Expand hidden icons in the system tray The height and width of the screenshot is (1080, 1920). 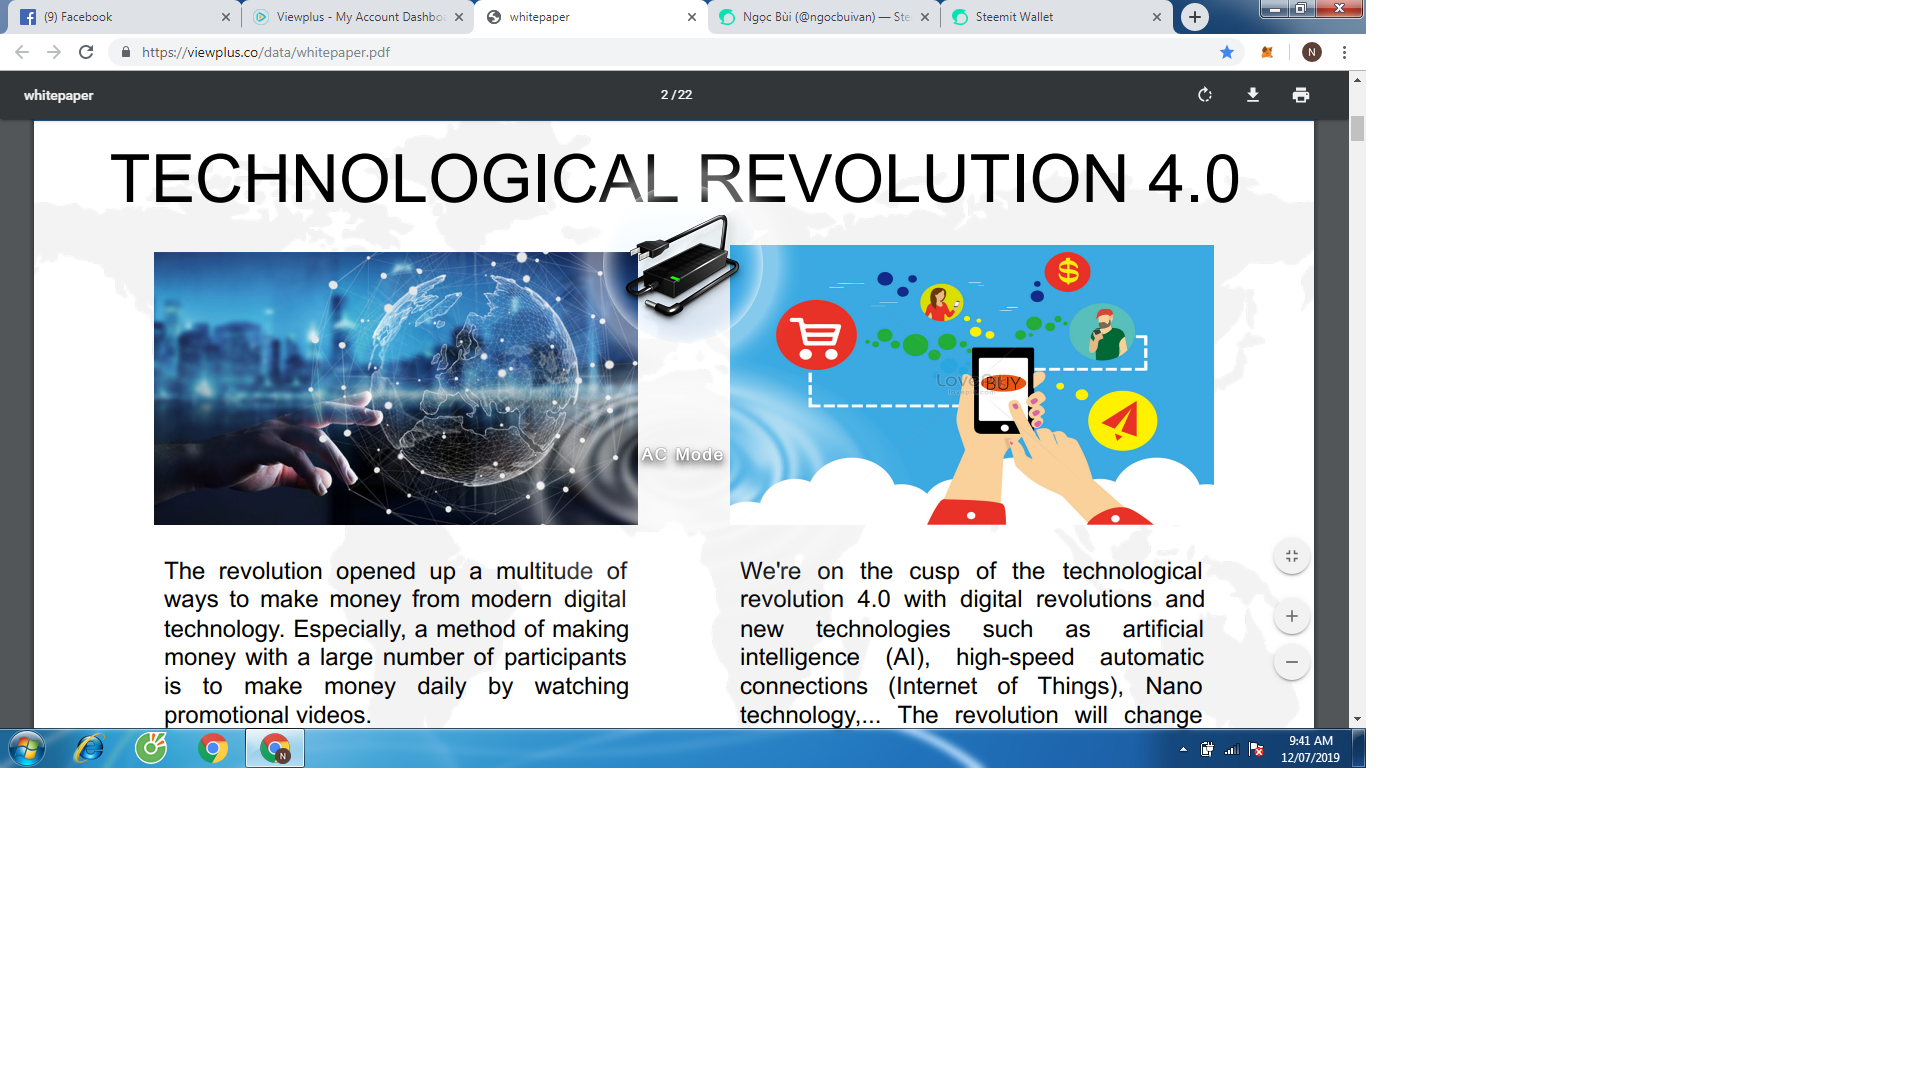(x=1182, y=748)
